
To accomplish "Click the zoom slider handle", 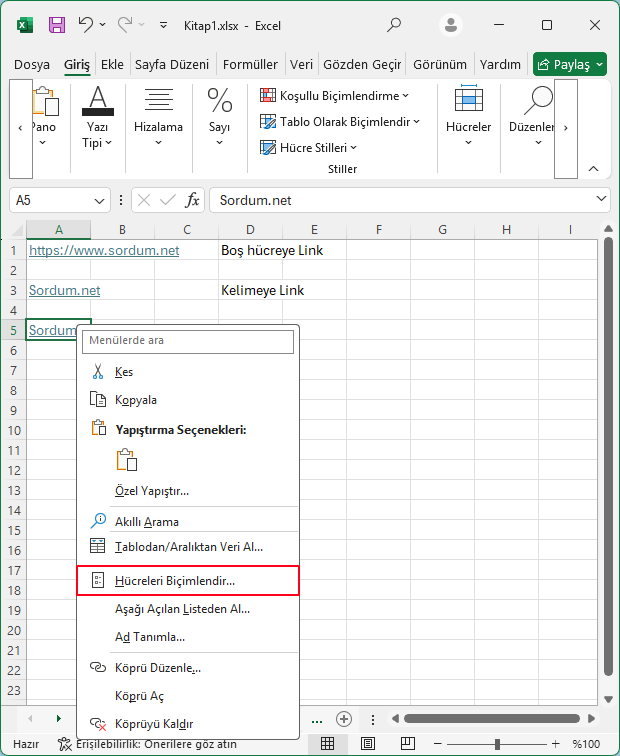I will (x=497, y=744).
